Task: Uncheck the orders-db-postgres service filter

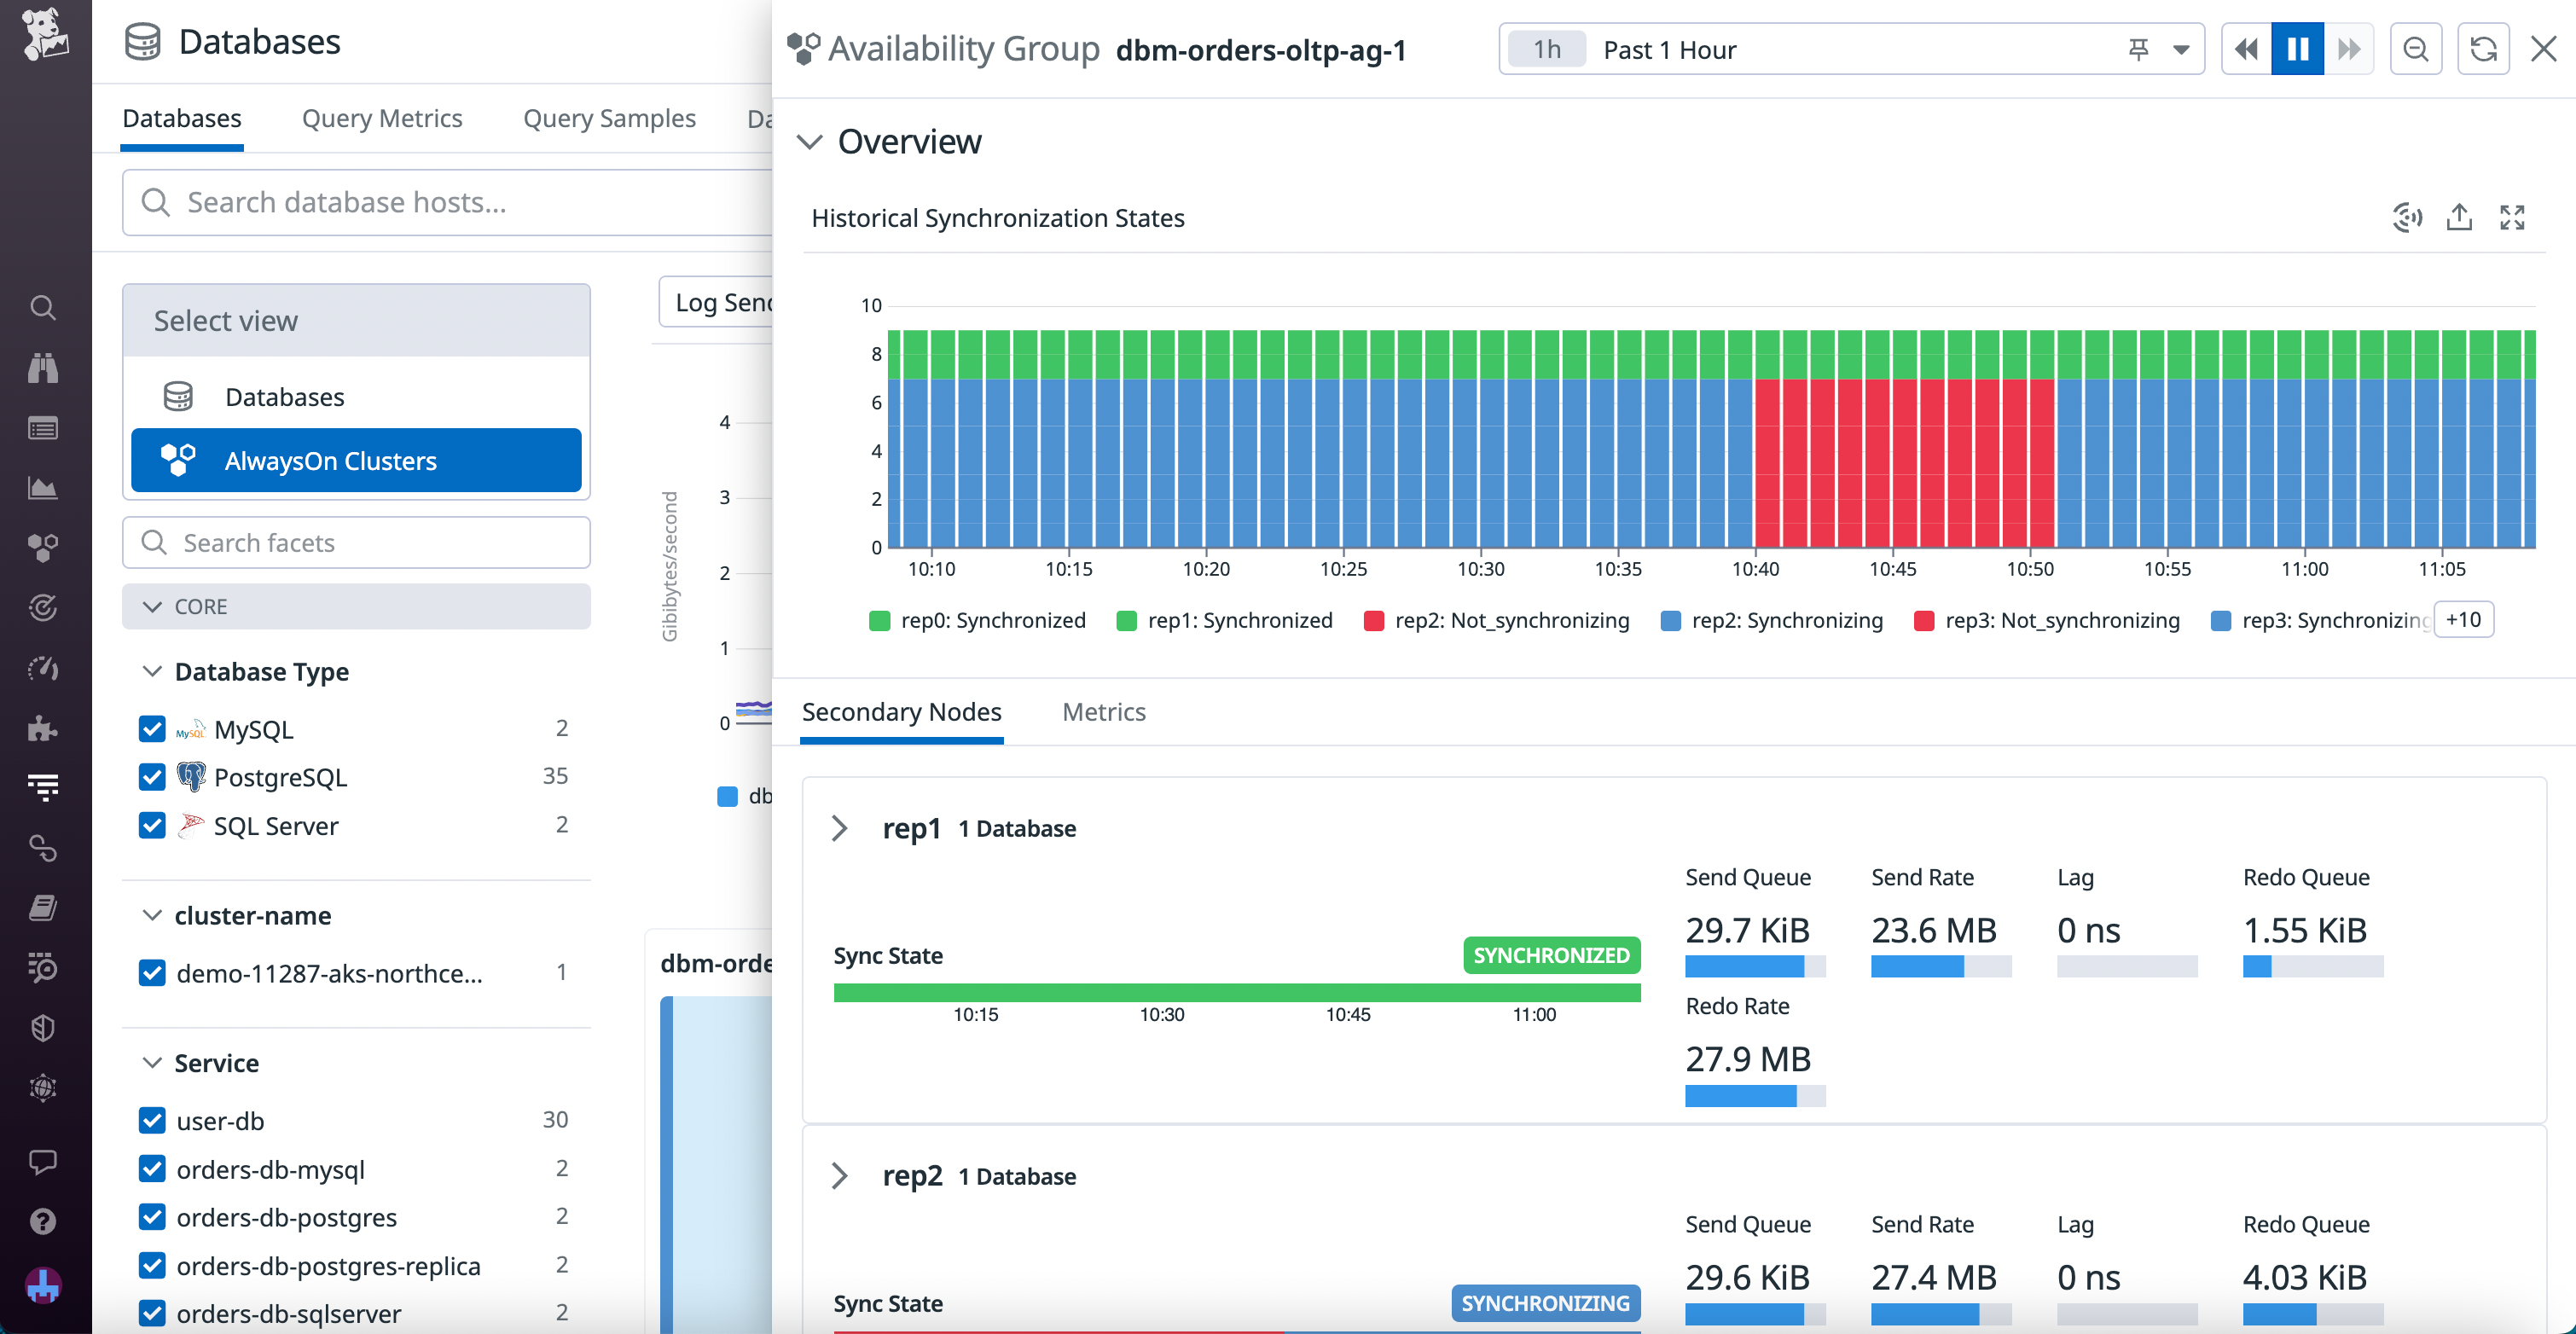Action: (152, 1216)
